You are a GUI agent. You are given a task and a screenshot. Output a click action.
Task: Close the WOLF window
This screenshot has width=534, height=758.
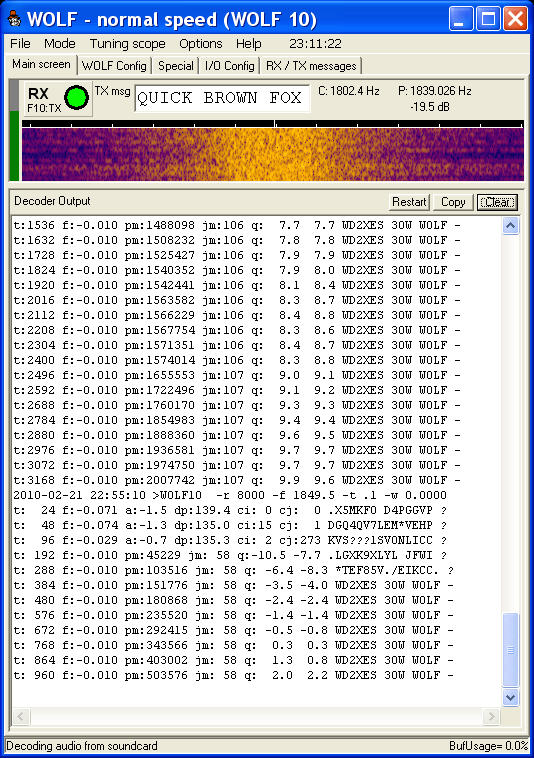point(515,19)
